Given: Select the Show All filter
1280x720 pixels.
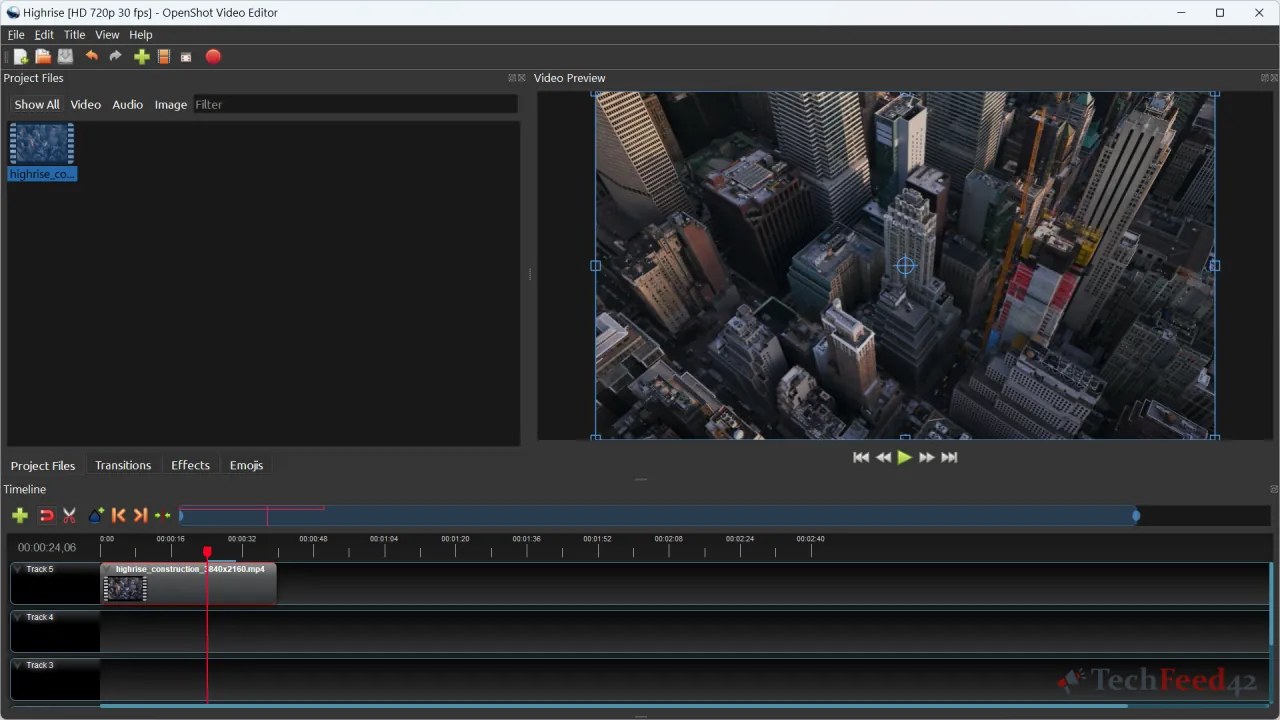Looking at the screenshot, I should tap(37, 104).
